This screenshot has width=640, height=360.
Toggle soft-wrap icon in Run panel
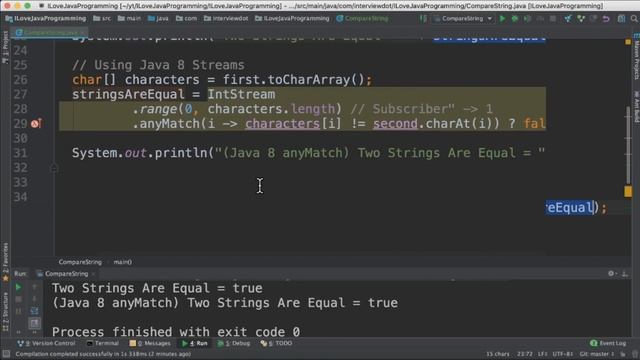coord(35,311)
